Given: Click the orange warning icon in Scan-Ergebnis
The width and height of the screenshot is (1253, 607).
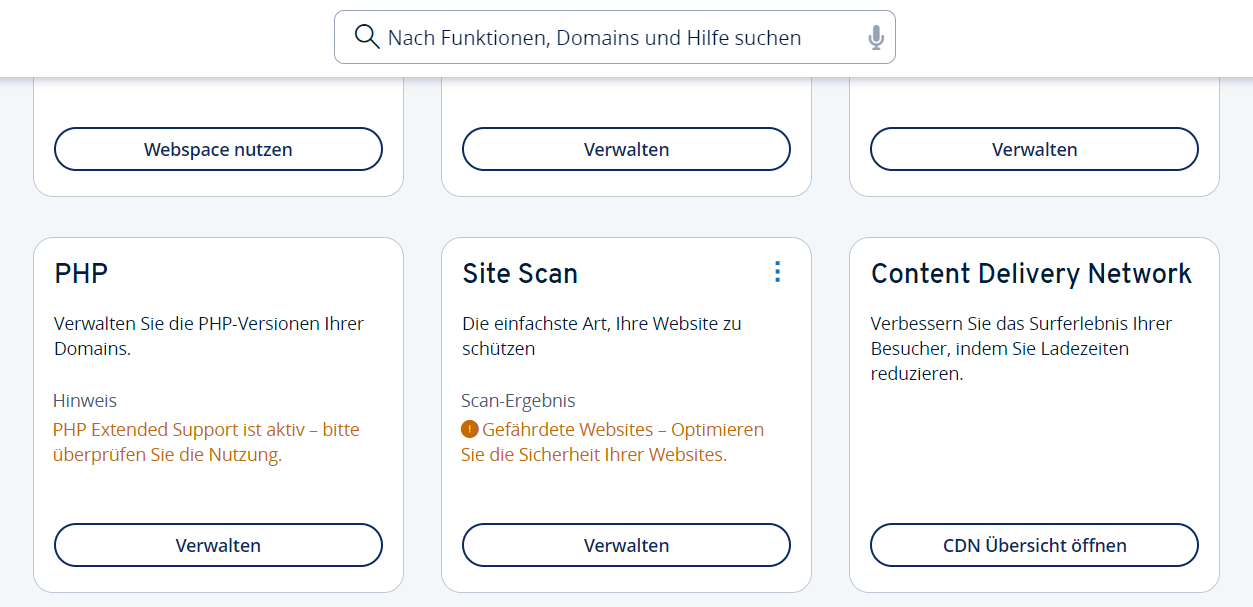Looking at the screenshot, I should [x=470, y=430].
